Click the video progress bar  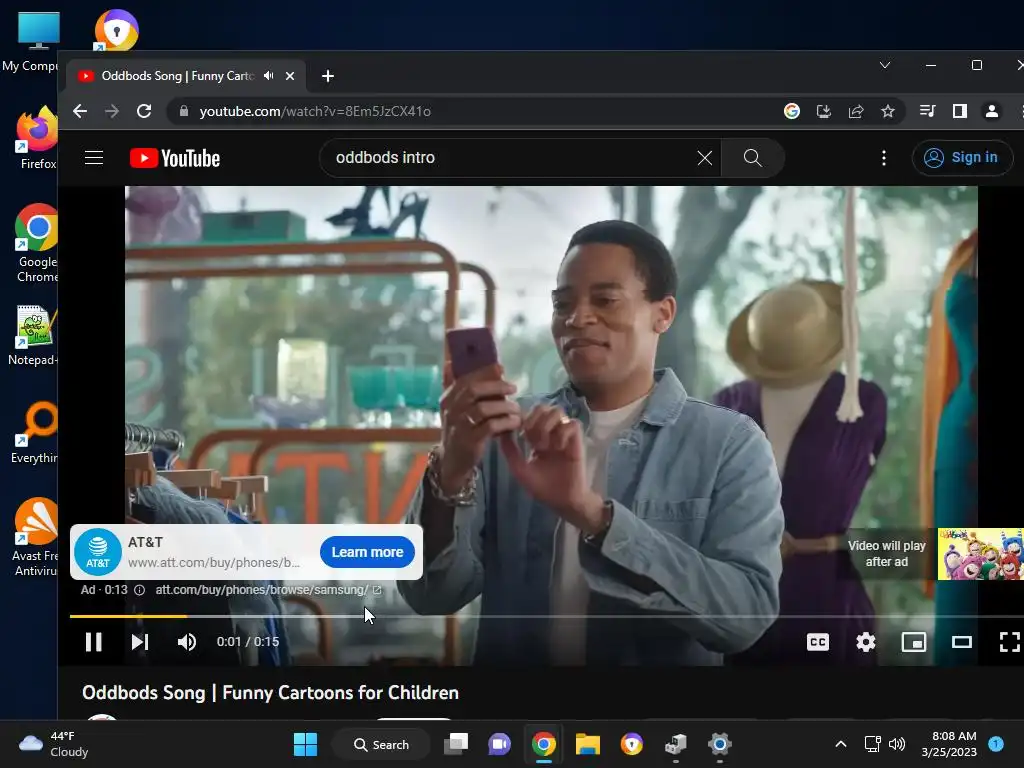click(547, 616)
